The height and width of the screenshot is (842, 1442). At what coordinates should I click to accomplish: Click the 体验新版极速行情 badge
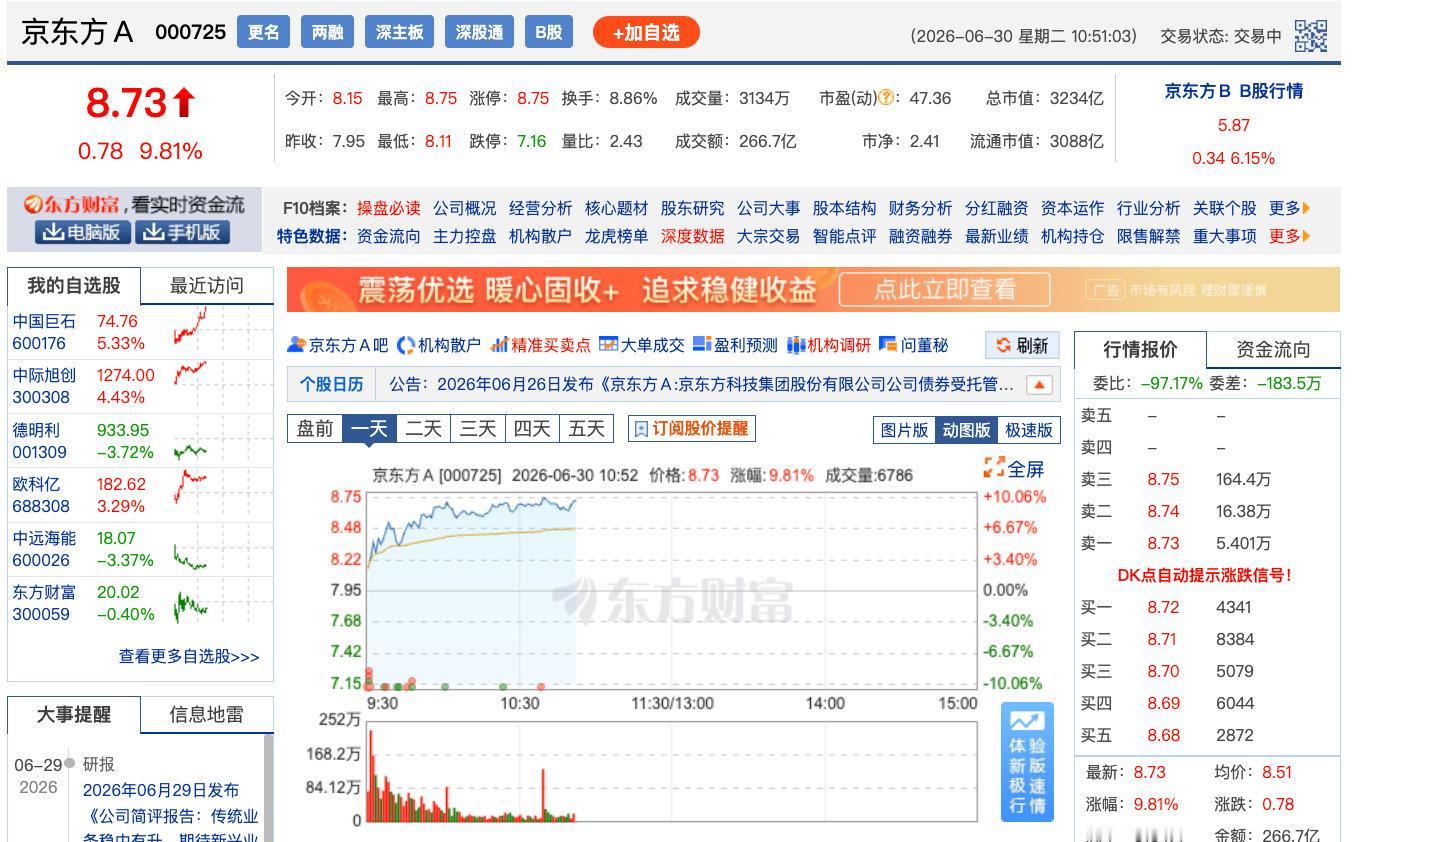[1027, 761]
